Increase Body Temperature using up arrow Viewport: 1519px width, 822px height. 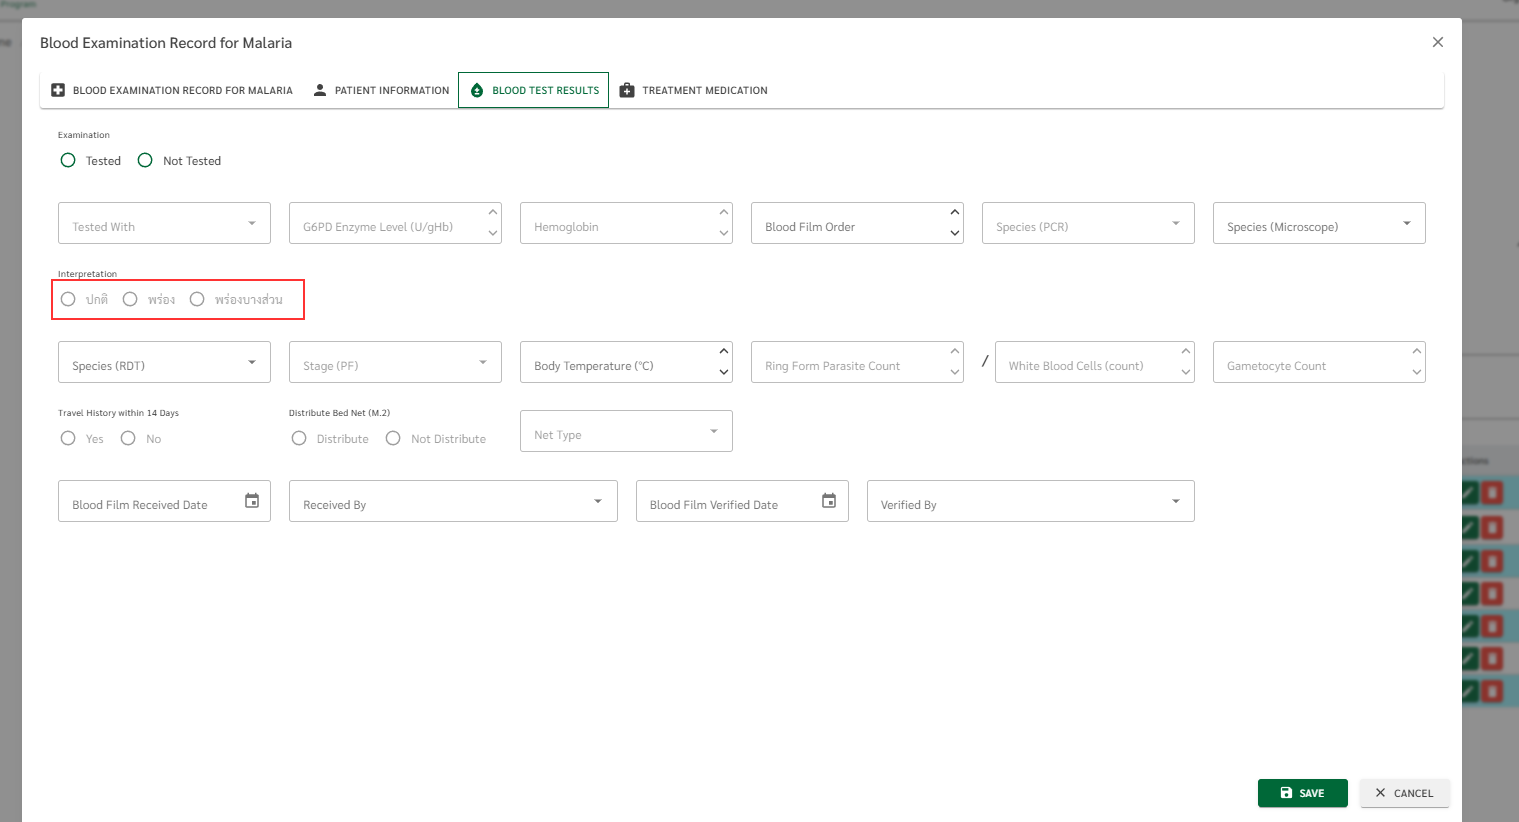pyautogui.click(x=724, y=352)
